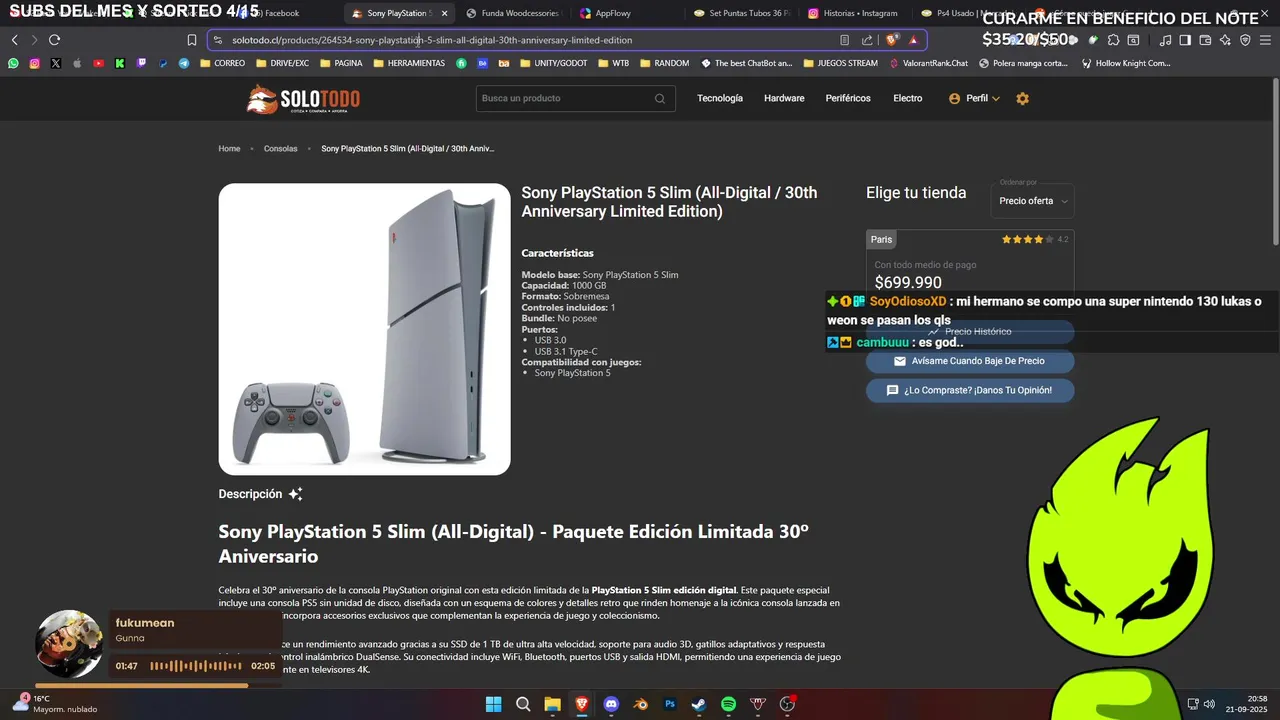Viewport: 1280px width, 720px height.
Task: Bookmark this page icon
Action: 192,40
